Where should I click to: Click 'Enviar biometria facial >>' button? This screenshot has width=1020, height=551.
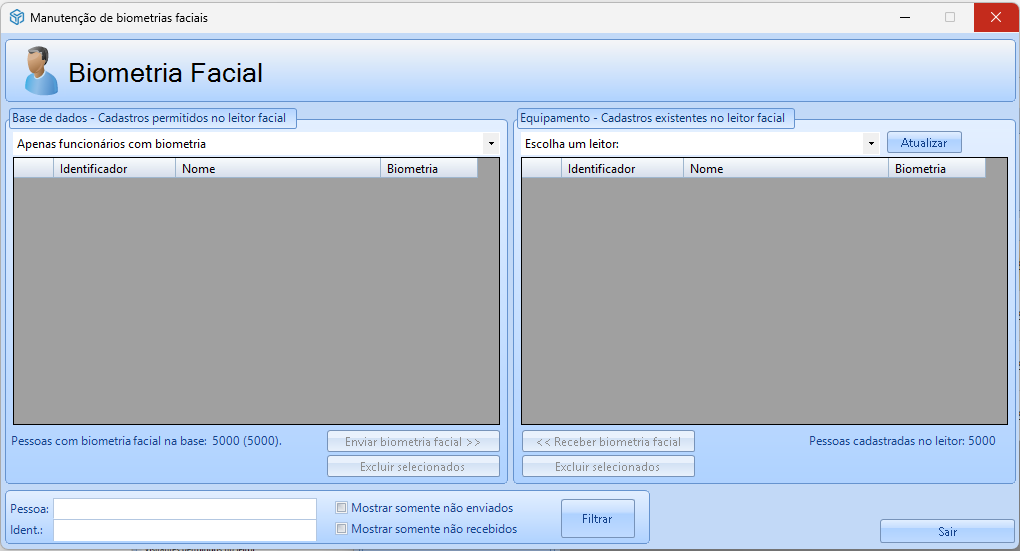[413, 442]
